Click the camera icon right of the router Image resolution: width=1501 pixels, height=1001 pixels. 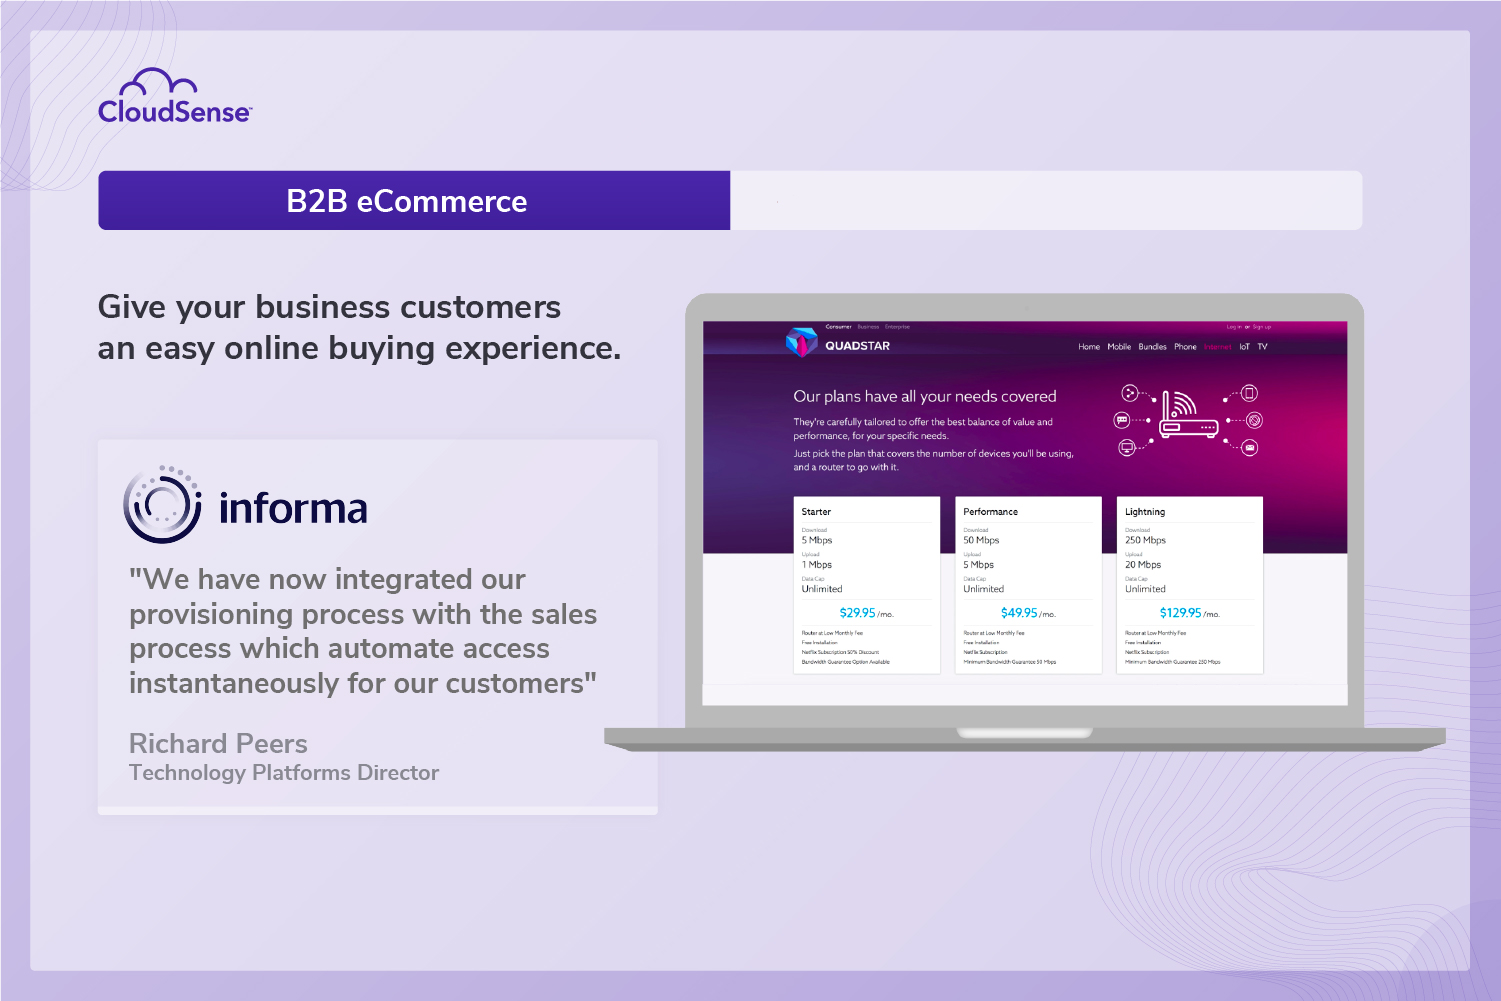click(x=1254, y=420)
